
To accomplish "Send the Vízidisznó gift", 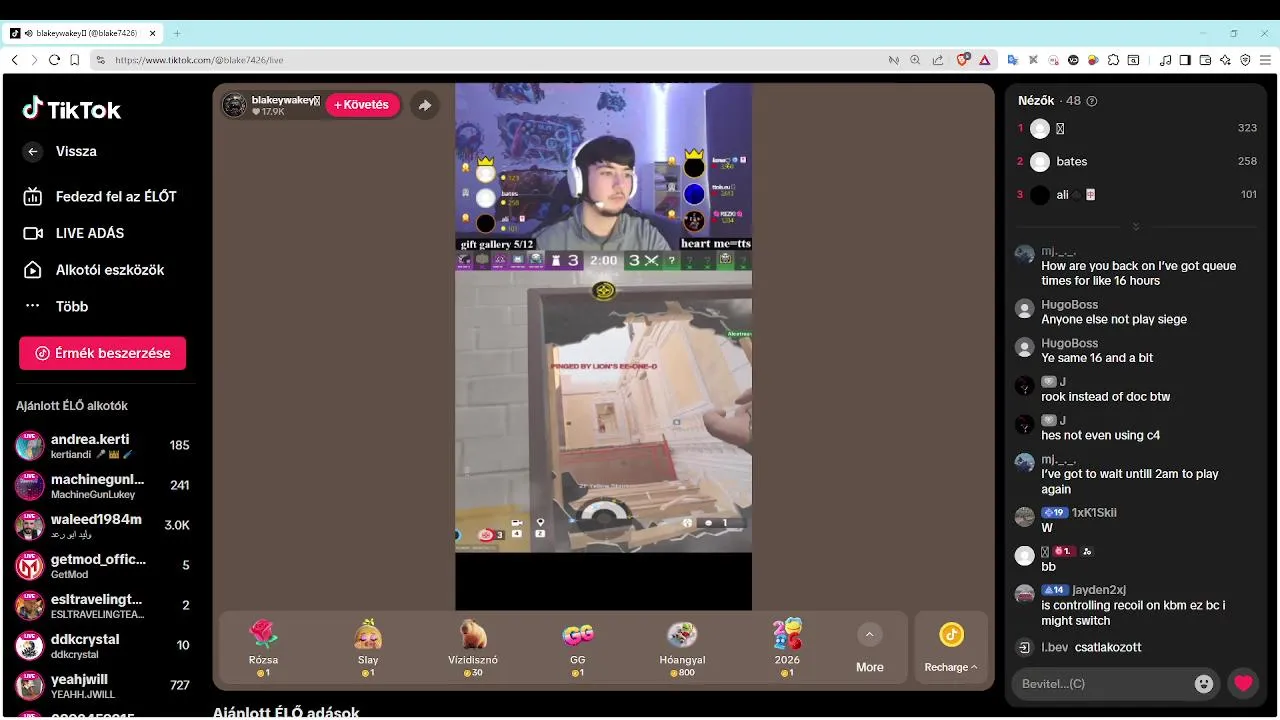I will tap(473, 647).
